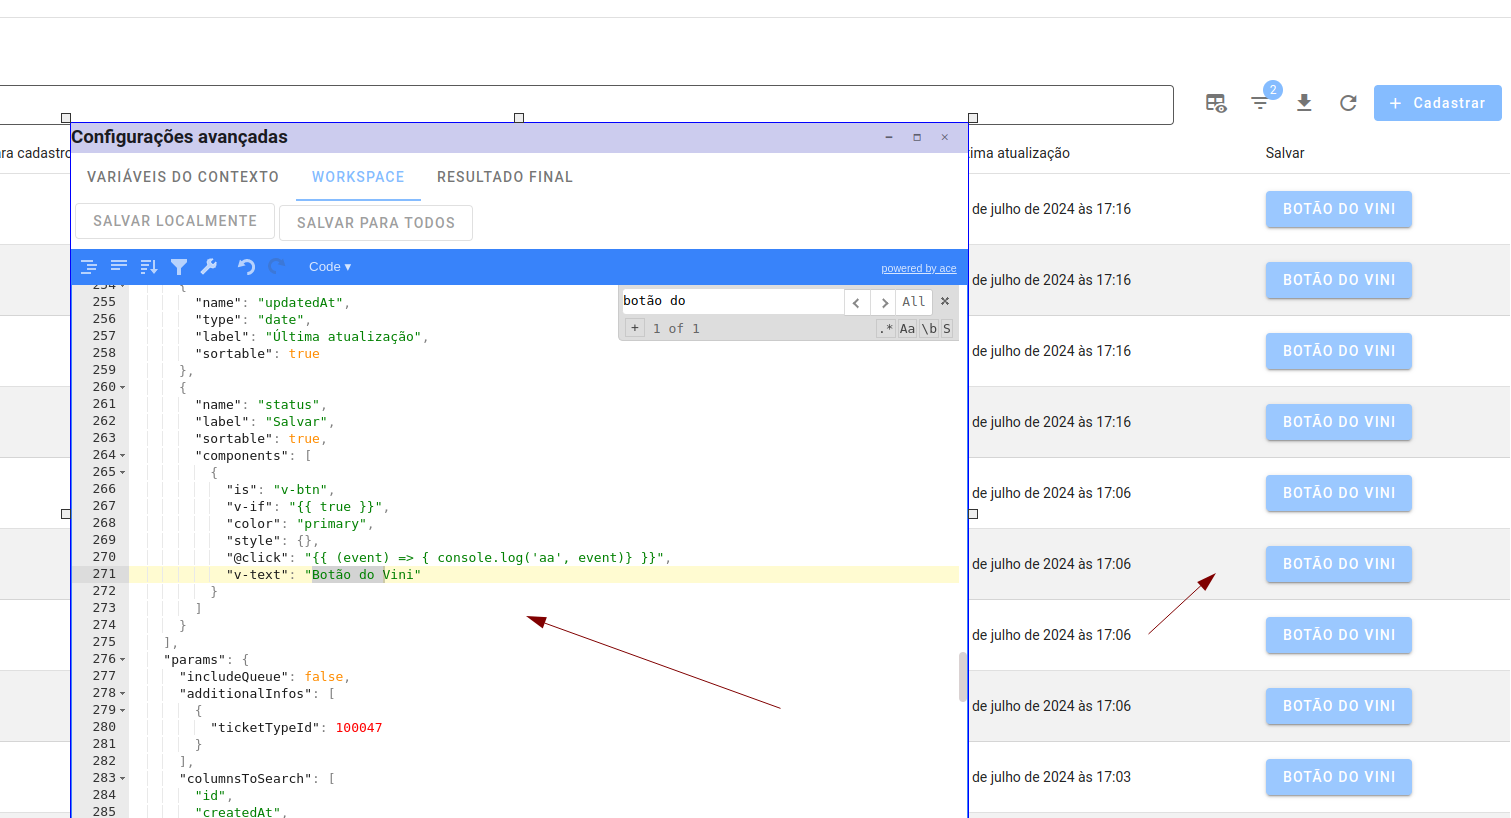
Task: Maximize the Configurações avançadas window
Action: 916,137
